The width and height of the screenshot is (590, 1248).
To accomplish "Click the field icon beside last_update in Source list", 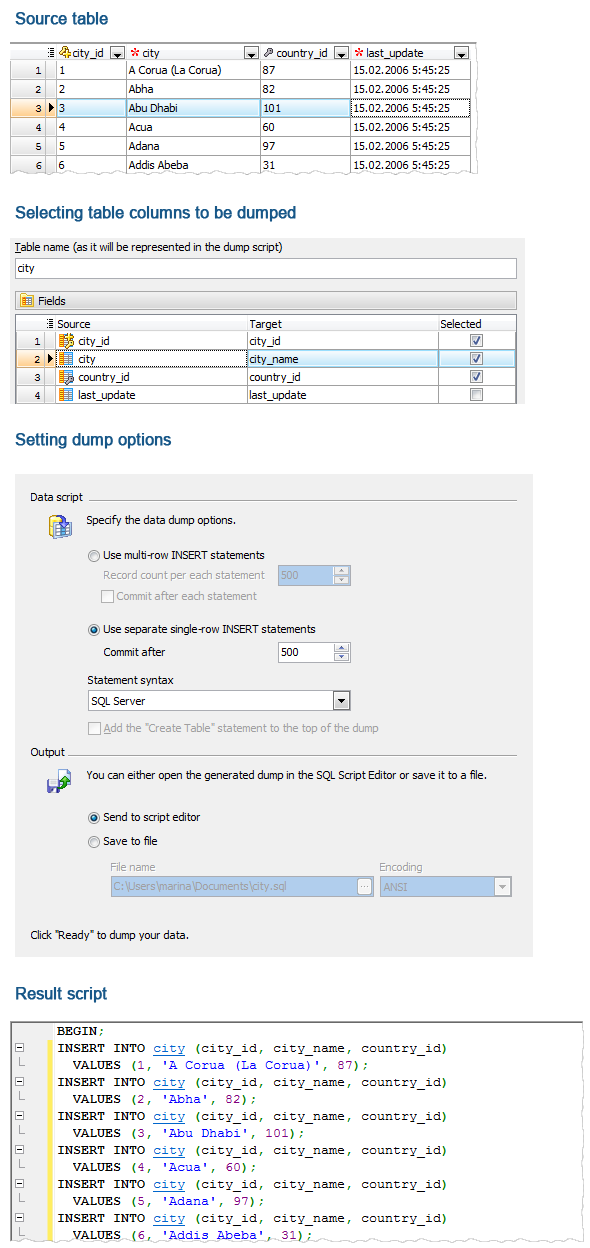I will (x=67, y=394).
